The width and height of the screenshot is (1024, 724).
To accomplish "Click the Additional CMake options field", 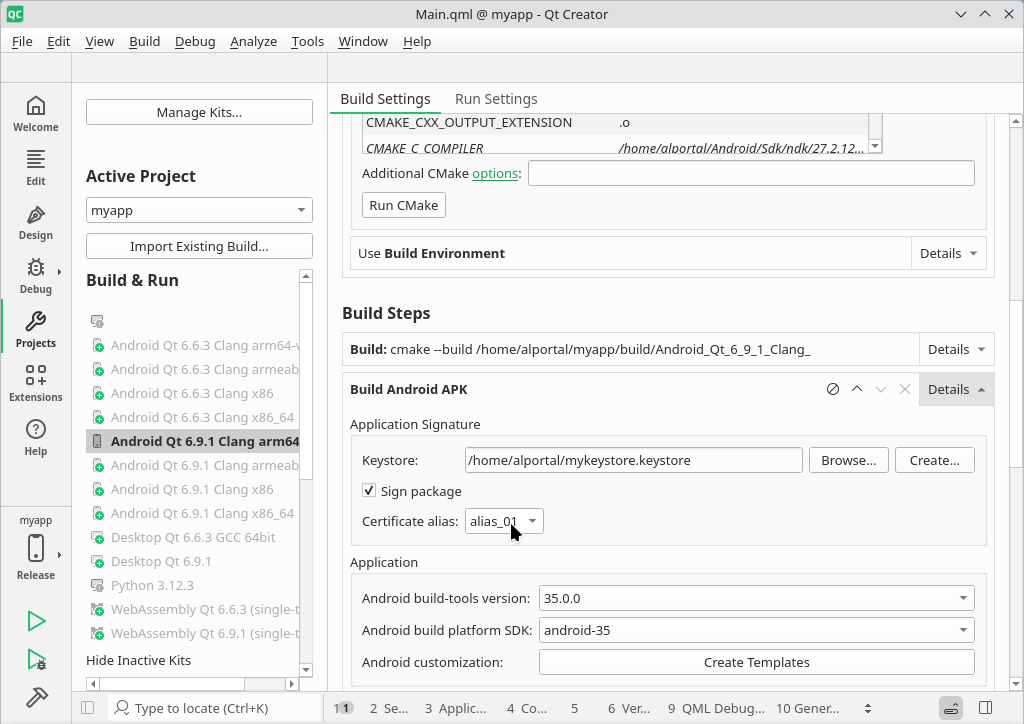I will tap(751, 173).
